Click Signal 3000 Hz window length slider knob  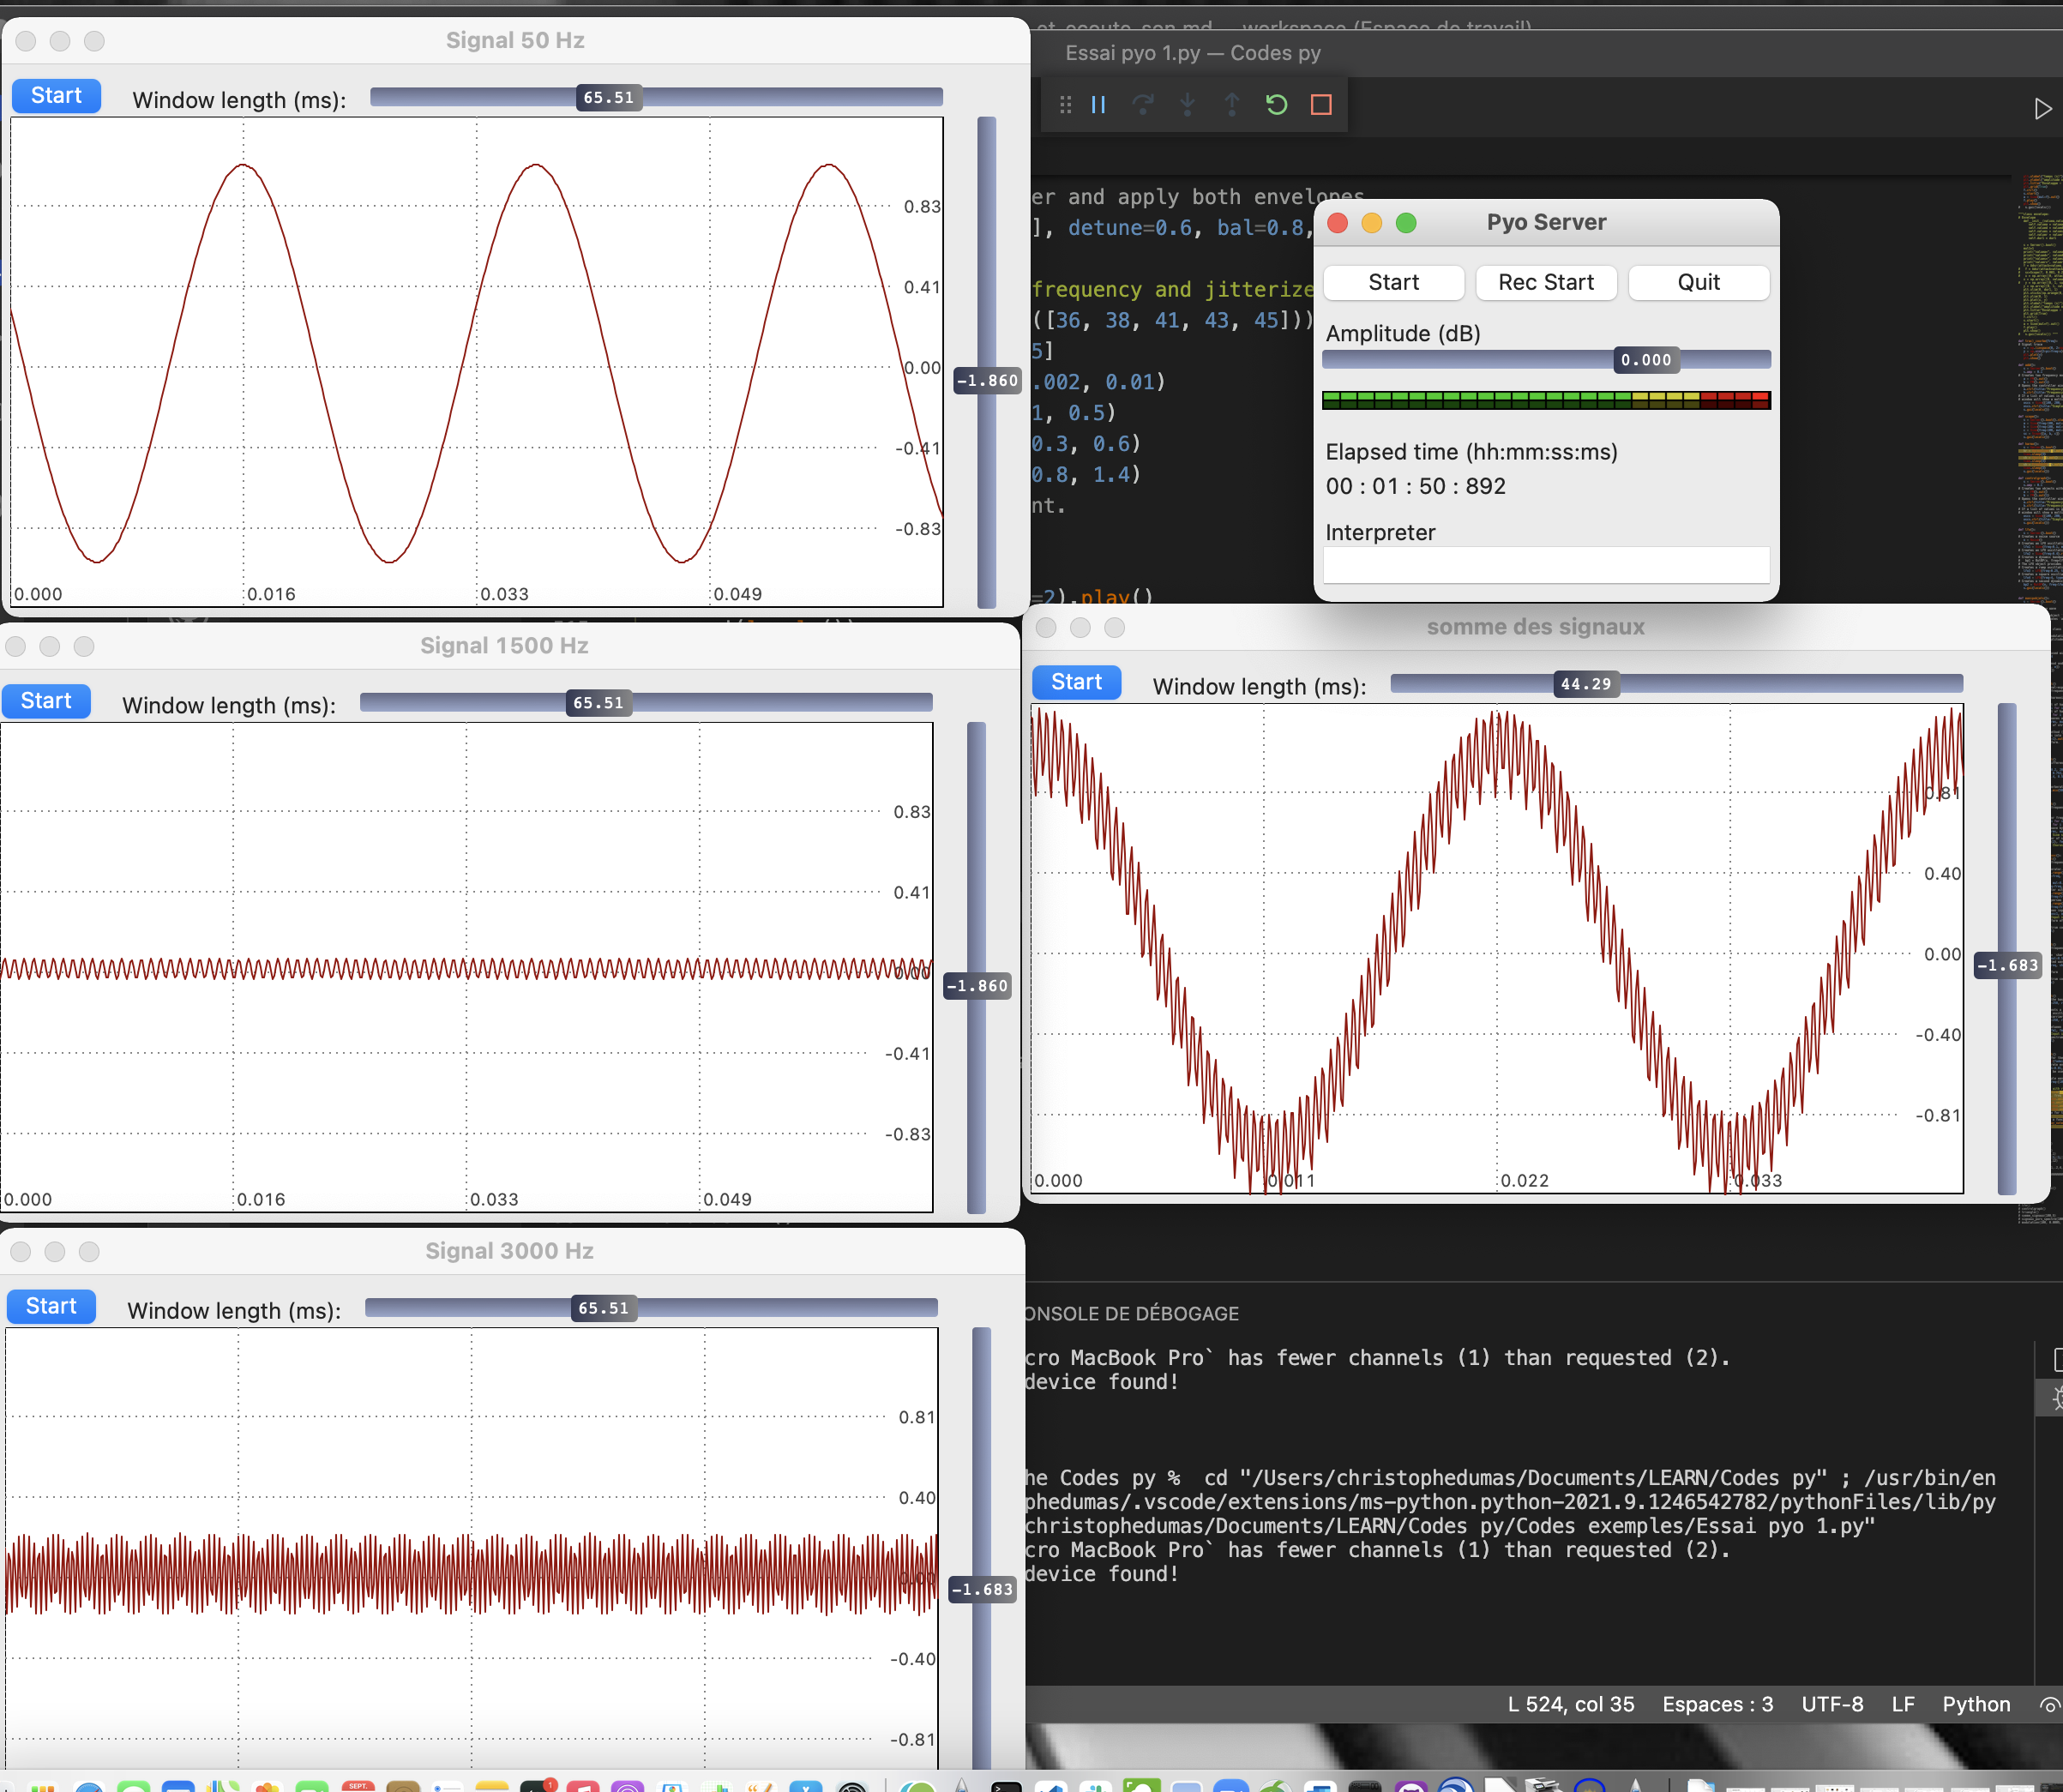(604, 1308)
